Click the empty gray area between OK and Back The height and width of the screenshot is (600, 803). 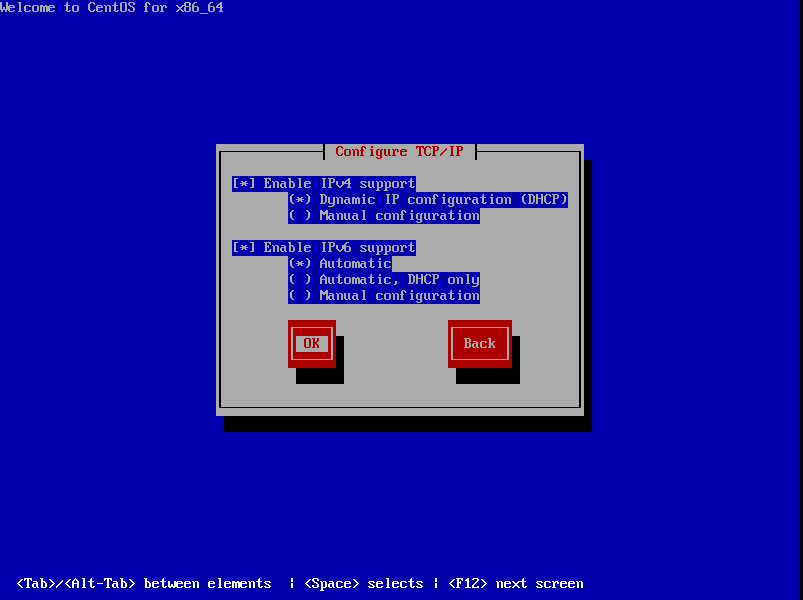pos(395,345)
